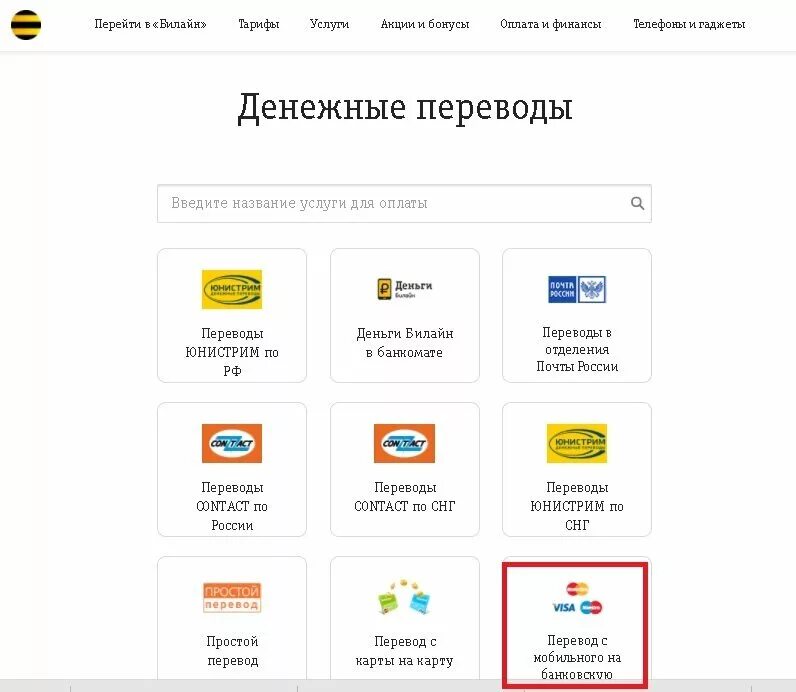Screen dimensions: 796x692
Task: Open the Услуги menu item
Action: (x=329, y=24)
